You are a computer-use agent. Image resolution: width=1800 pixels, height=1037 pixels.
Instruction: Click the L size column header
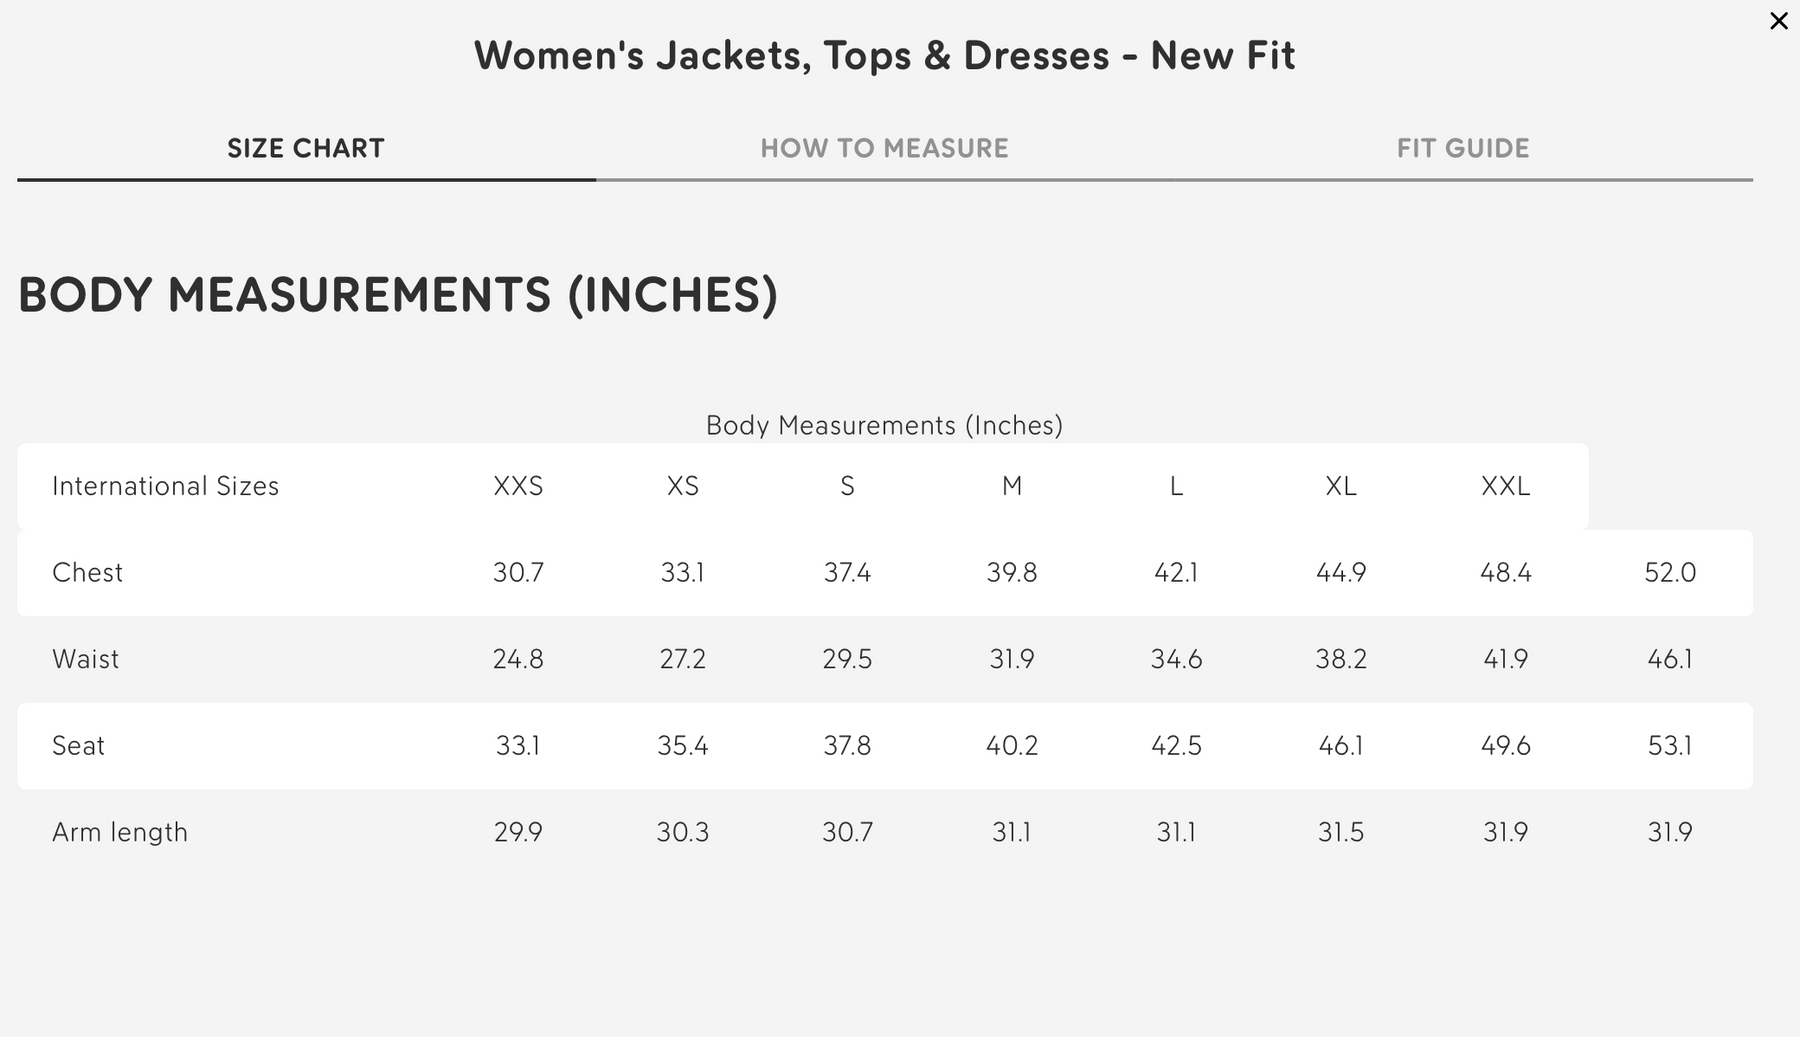pos(1176,486)
